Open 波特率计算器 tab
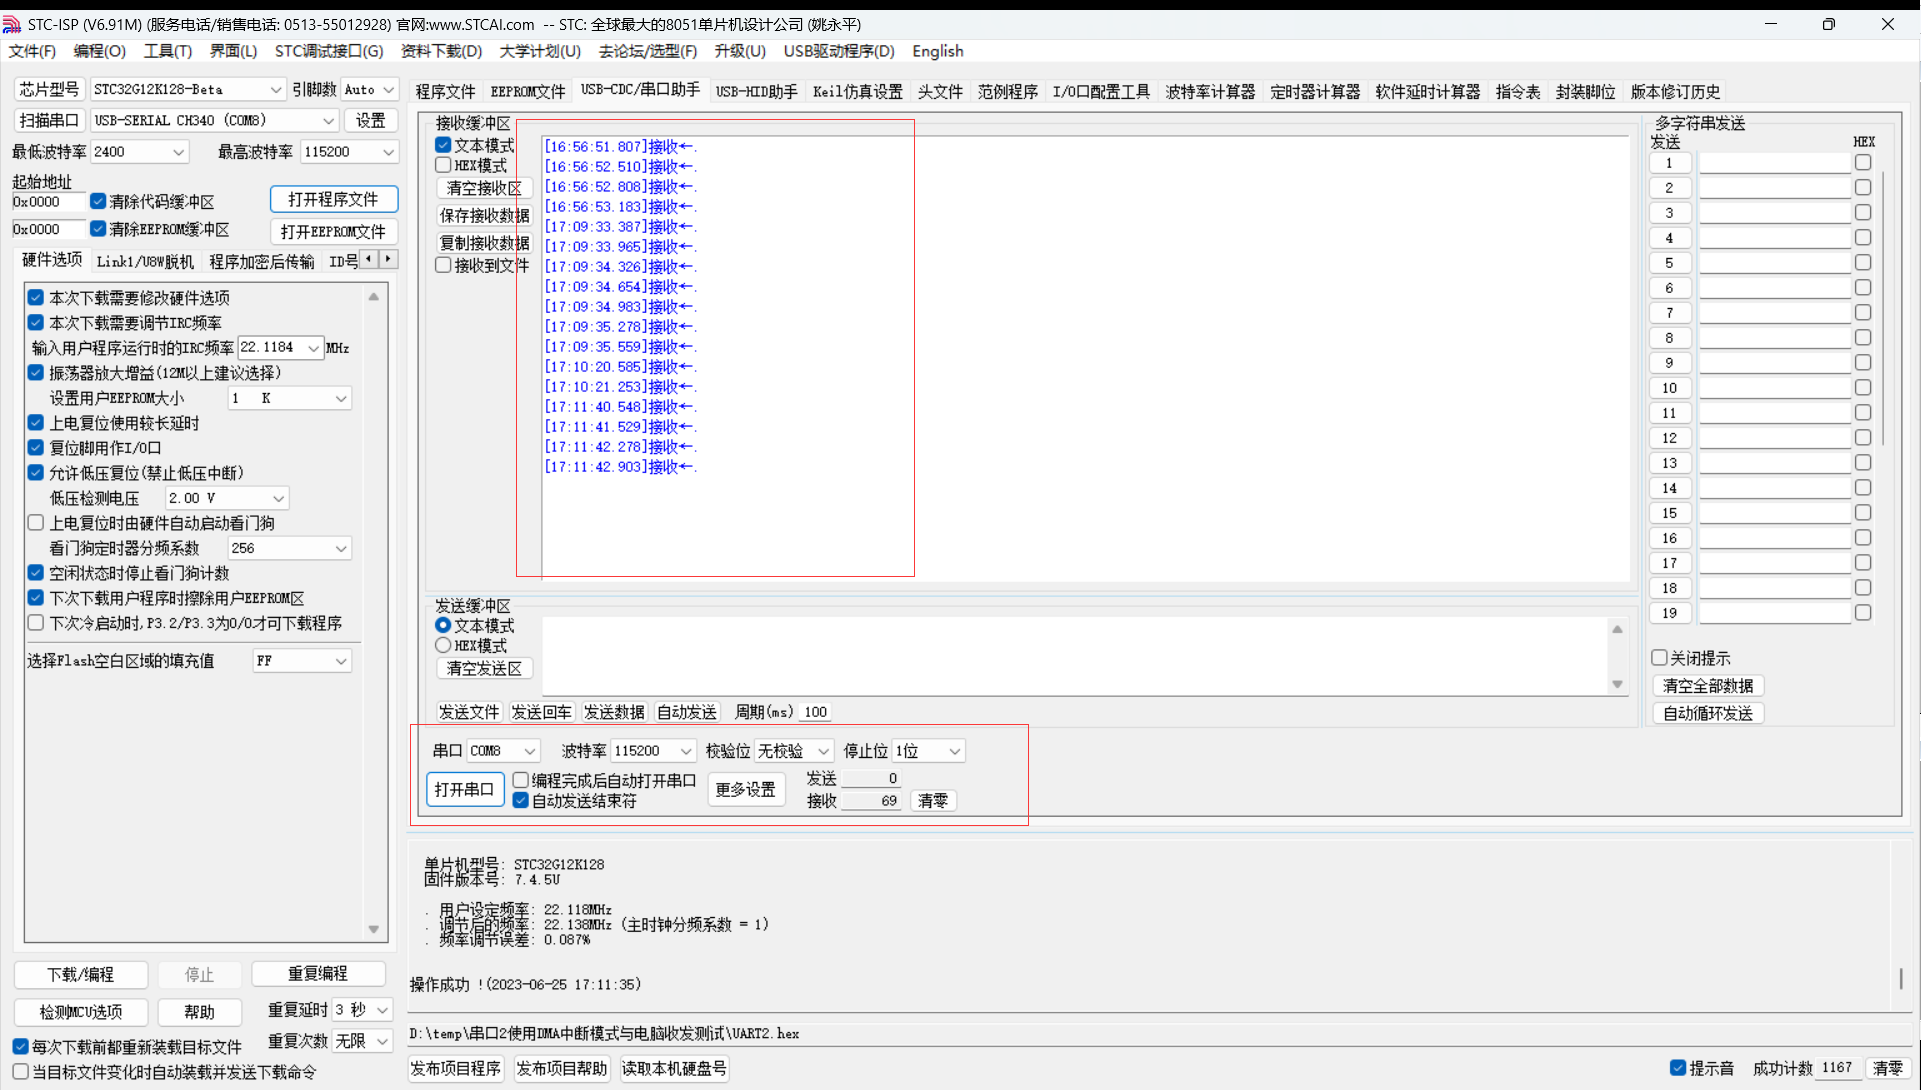This screenshot has height=1090, width=1921. pyautogui.click(x=1210, y=91)
